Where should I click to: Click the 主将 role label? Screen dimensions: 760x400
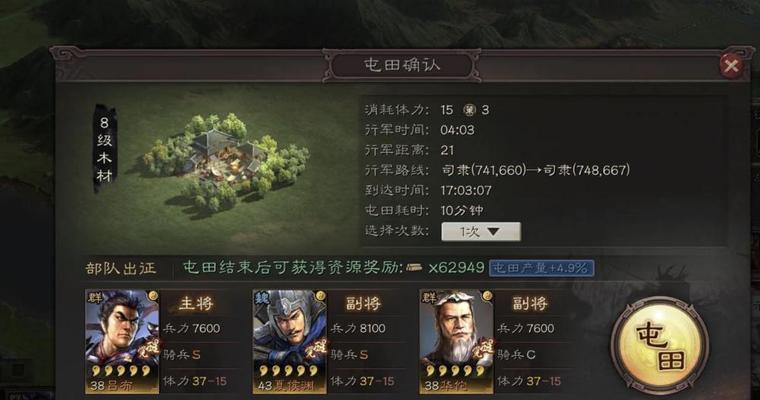pos(196,304)
